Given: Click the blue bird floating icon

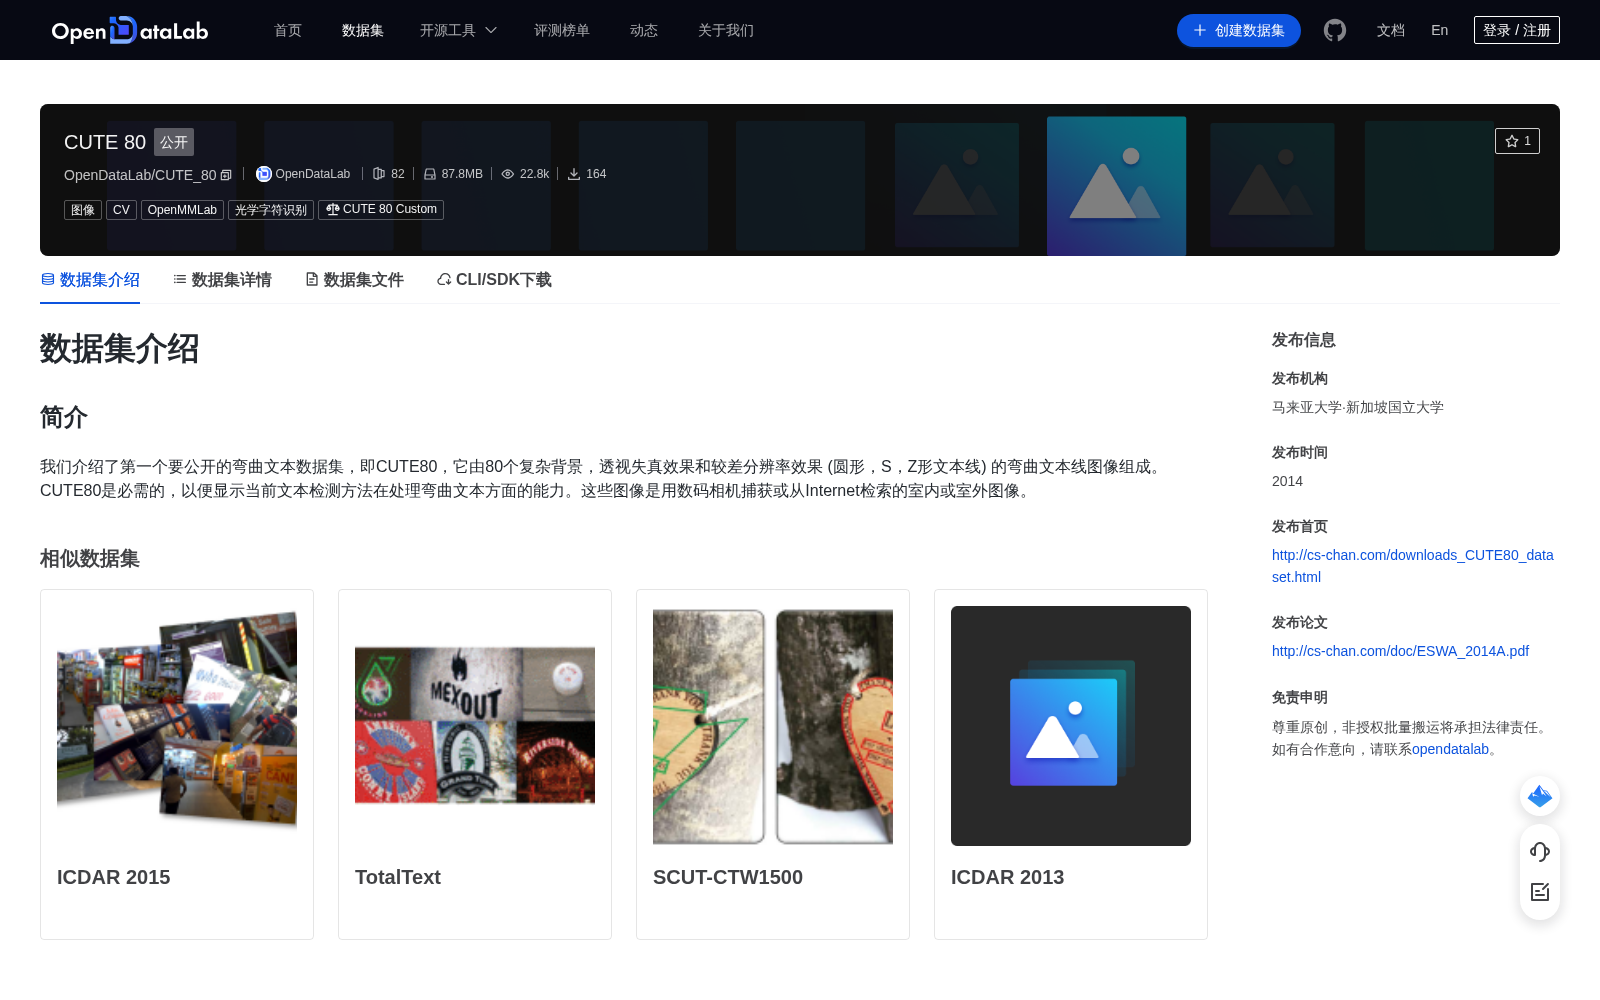Looking at the screenshot, I should (1540, 796).
